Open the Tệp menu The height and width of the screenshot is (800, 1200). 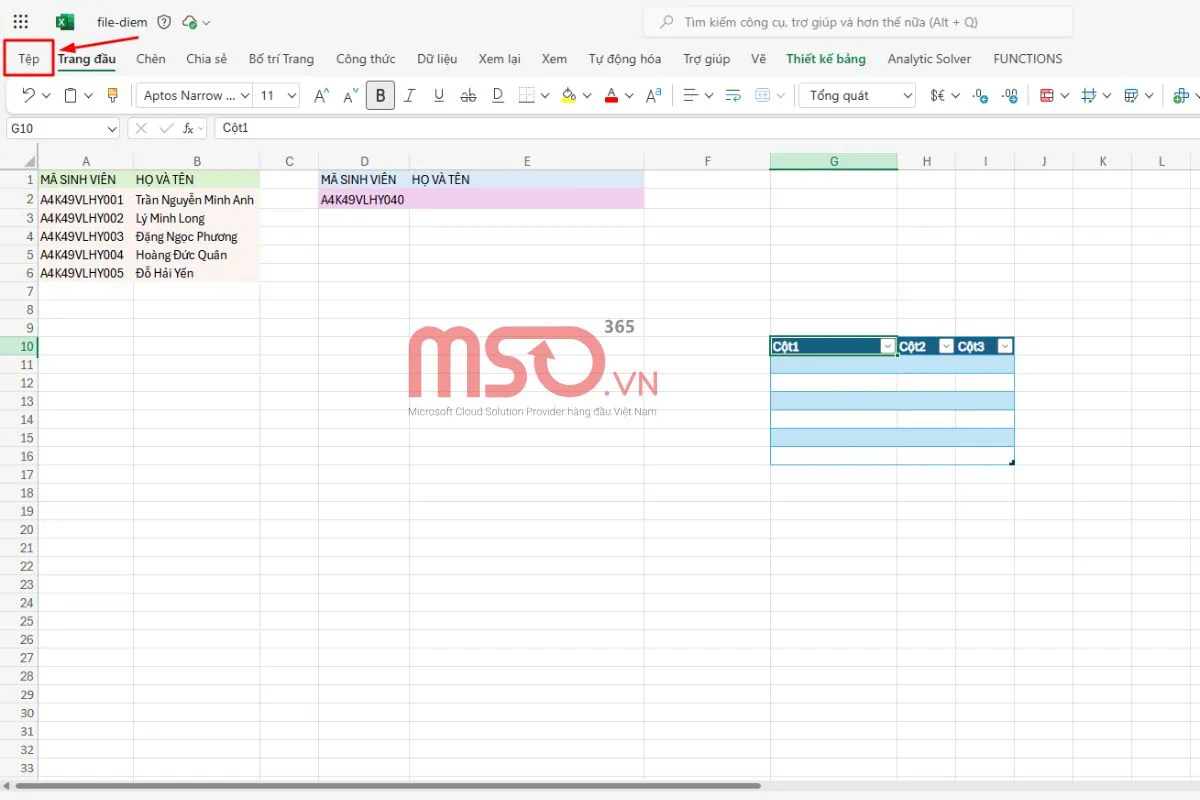point(29,59)
